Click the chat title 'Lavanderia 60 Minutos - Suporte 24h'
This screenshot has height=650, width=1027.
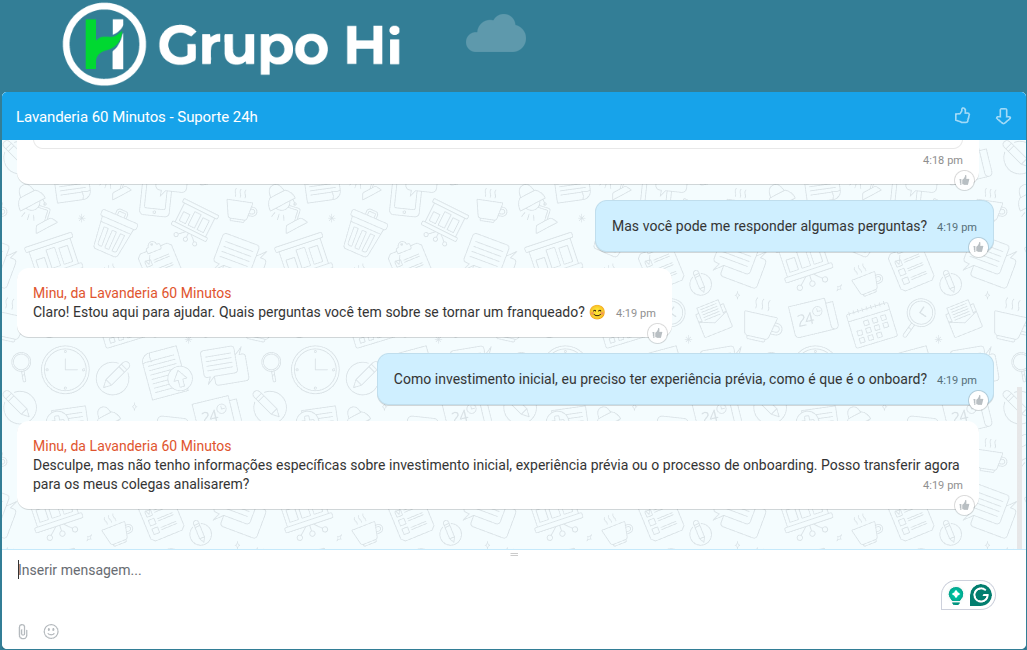[137, 117]
